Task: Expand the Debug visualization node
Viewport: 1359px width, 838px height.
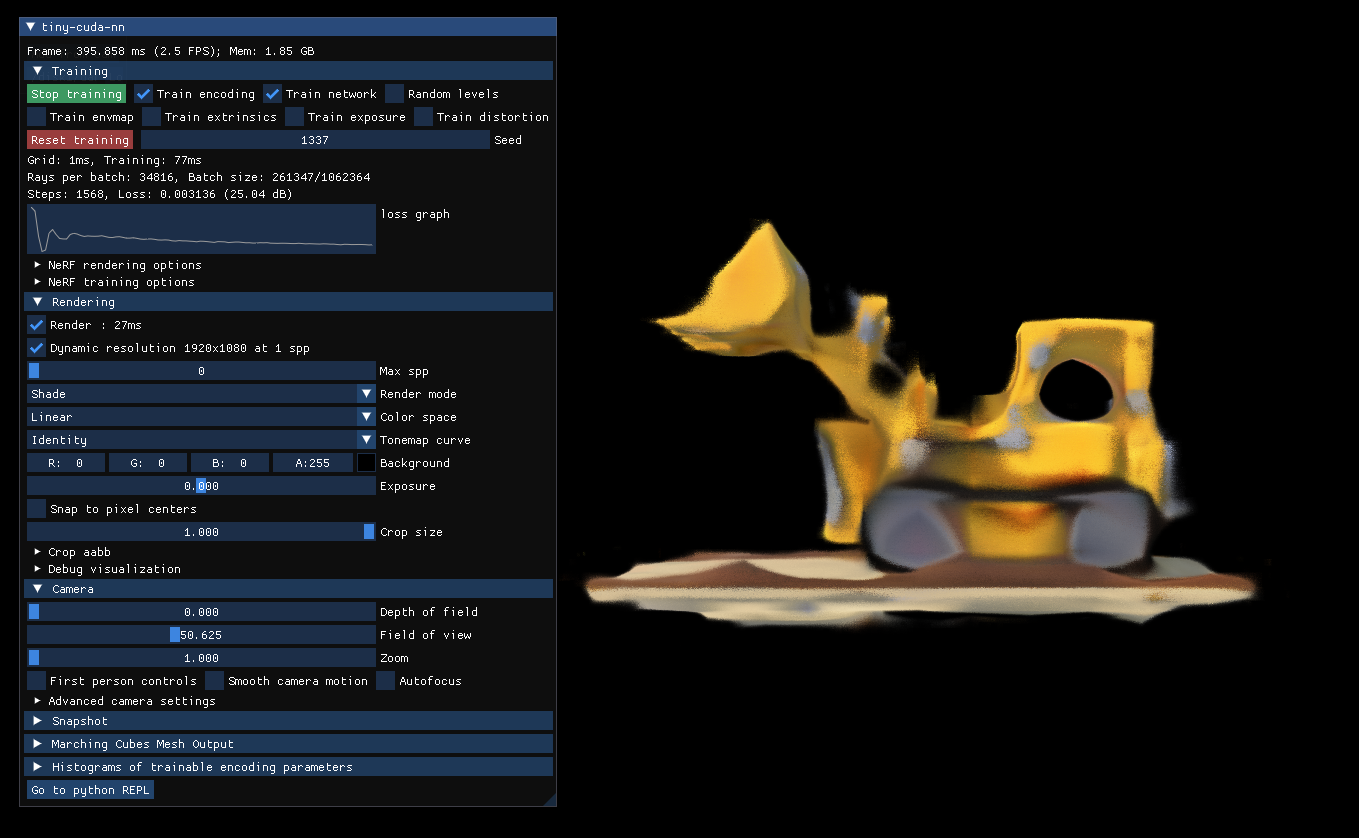Action: click(107, 569)
